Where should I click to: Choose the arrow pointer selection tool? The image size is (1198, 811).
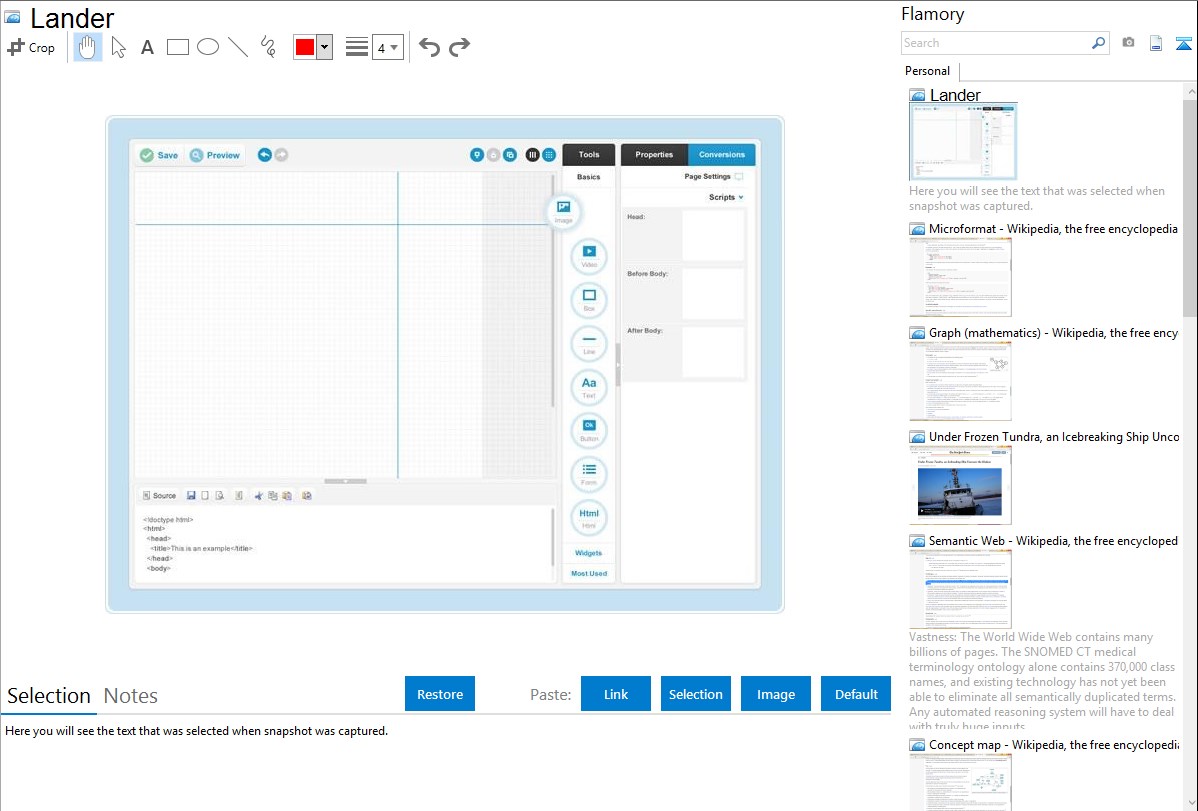click(118, 47)
